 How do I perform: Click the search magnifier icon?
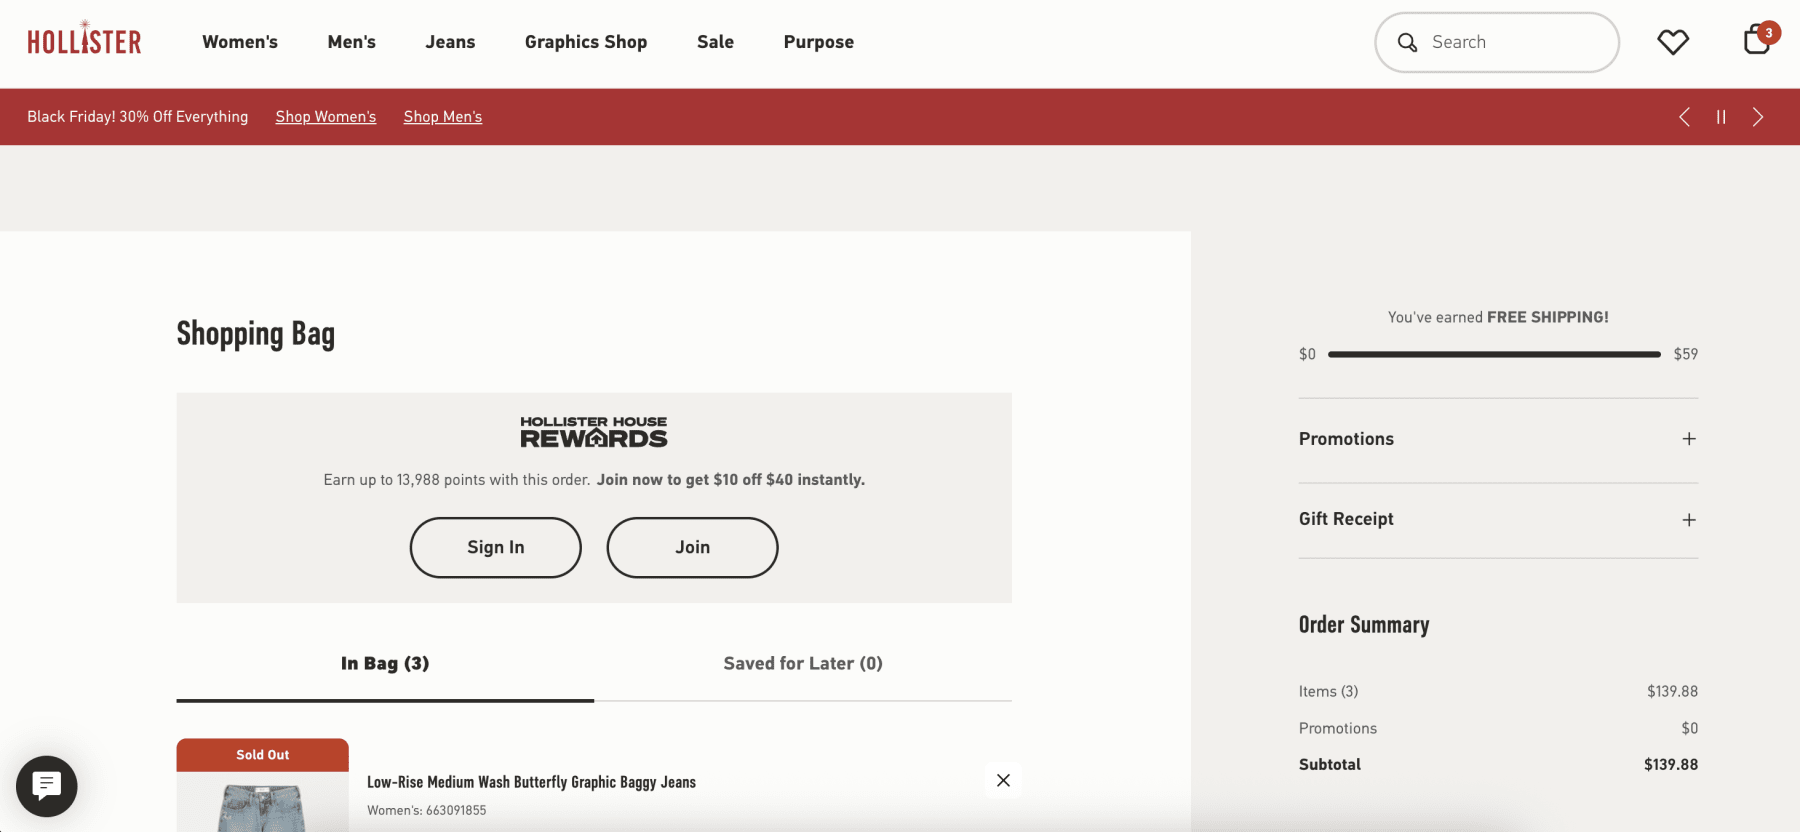[1407, 42]
